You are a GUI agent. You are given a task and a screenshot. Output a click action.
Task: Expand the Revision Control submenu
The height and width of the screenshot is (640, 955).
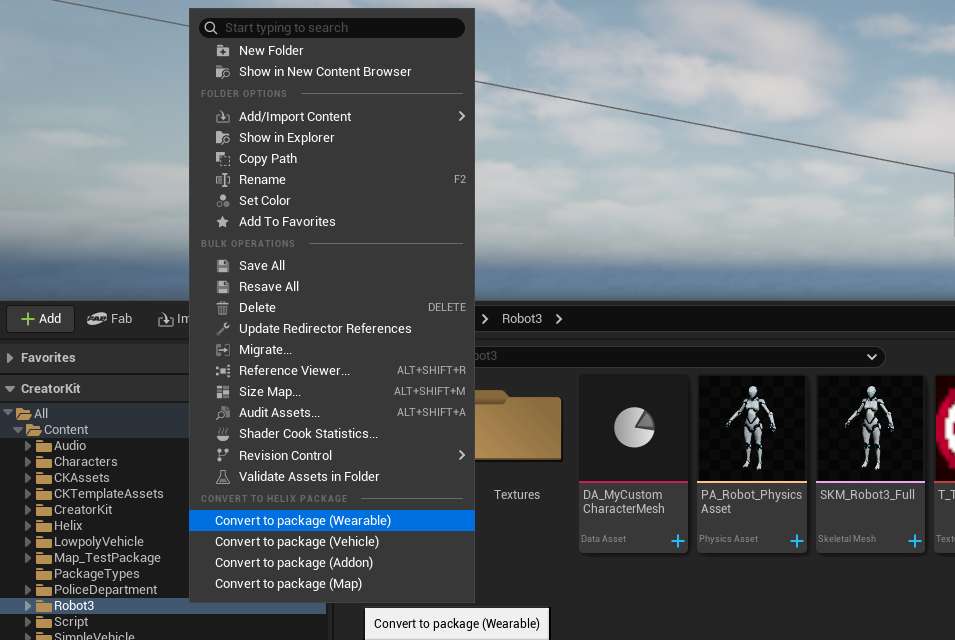(461, 456)
